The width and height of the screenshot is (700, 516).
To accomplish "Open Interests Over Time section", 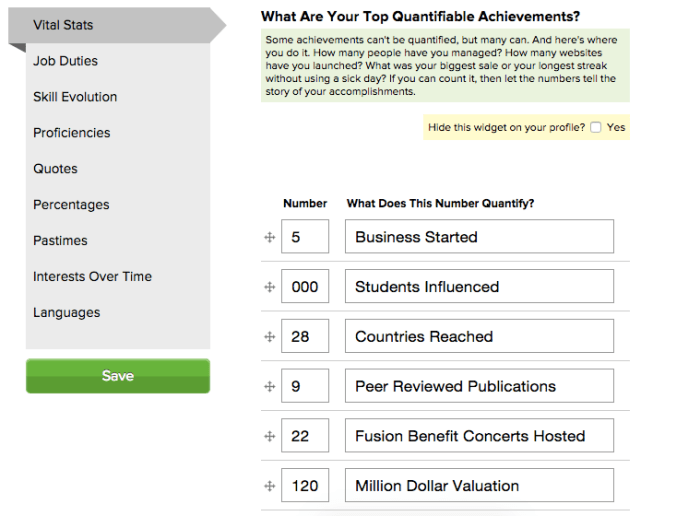I will pos(92,277).
